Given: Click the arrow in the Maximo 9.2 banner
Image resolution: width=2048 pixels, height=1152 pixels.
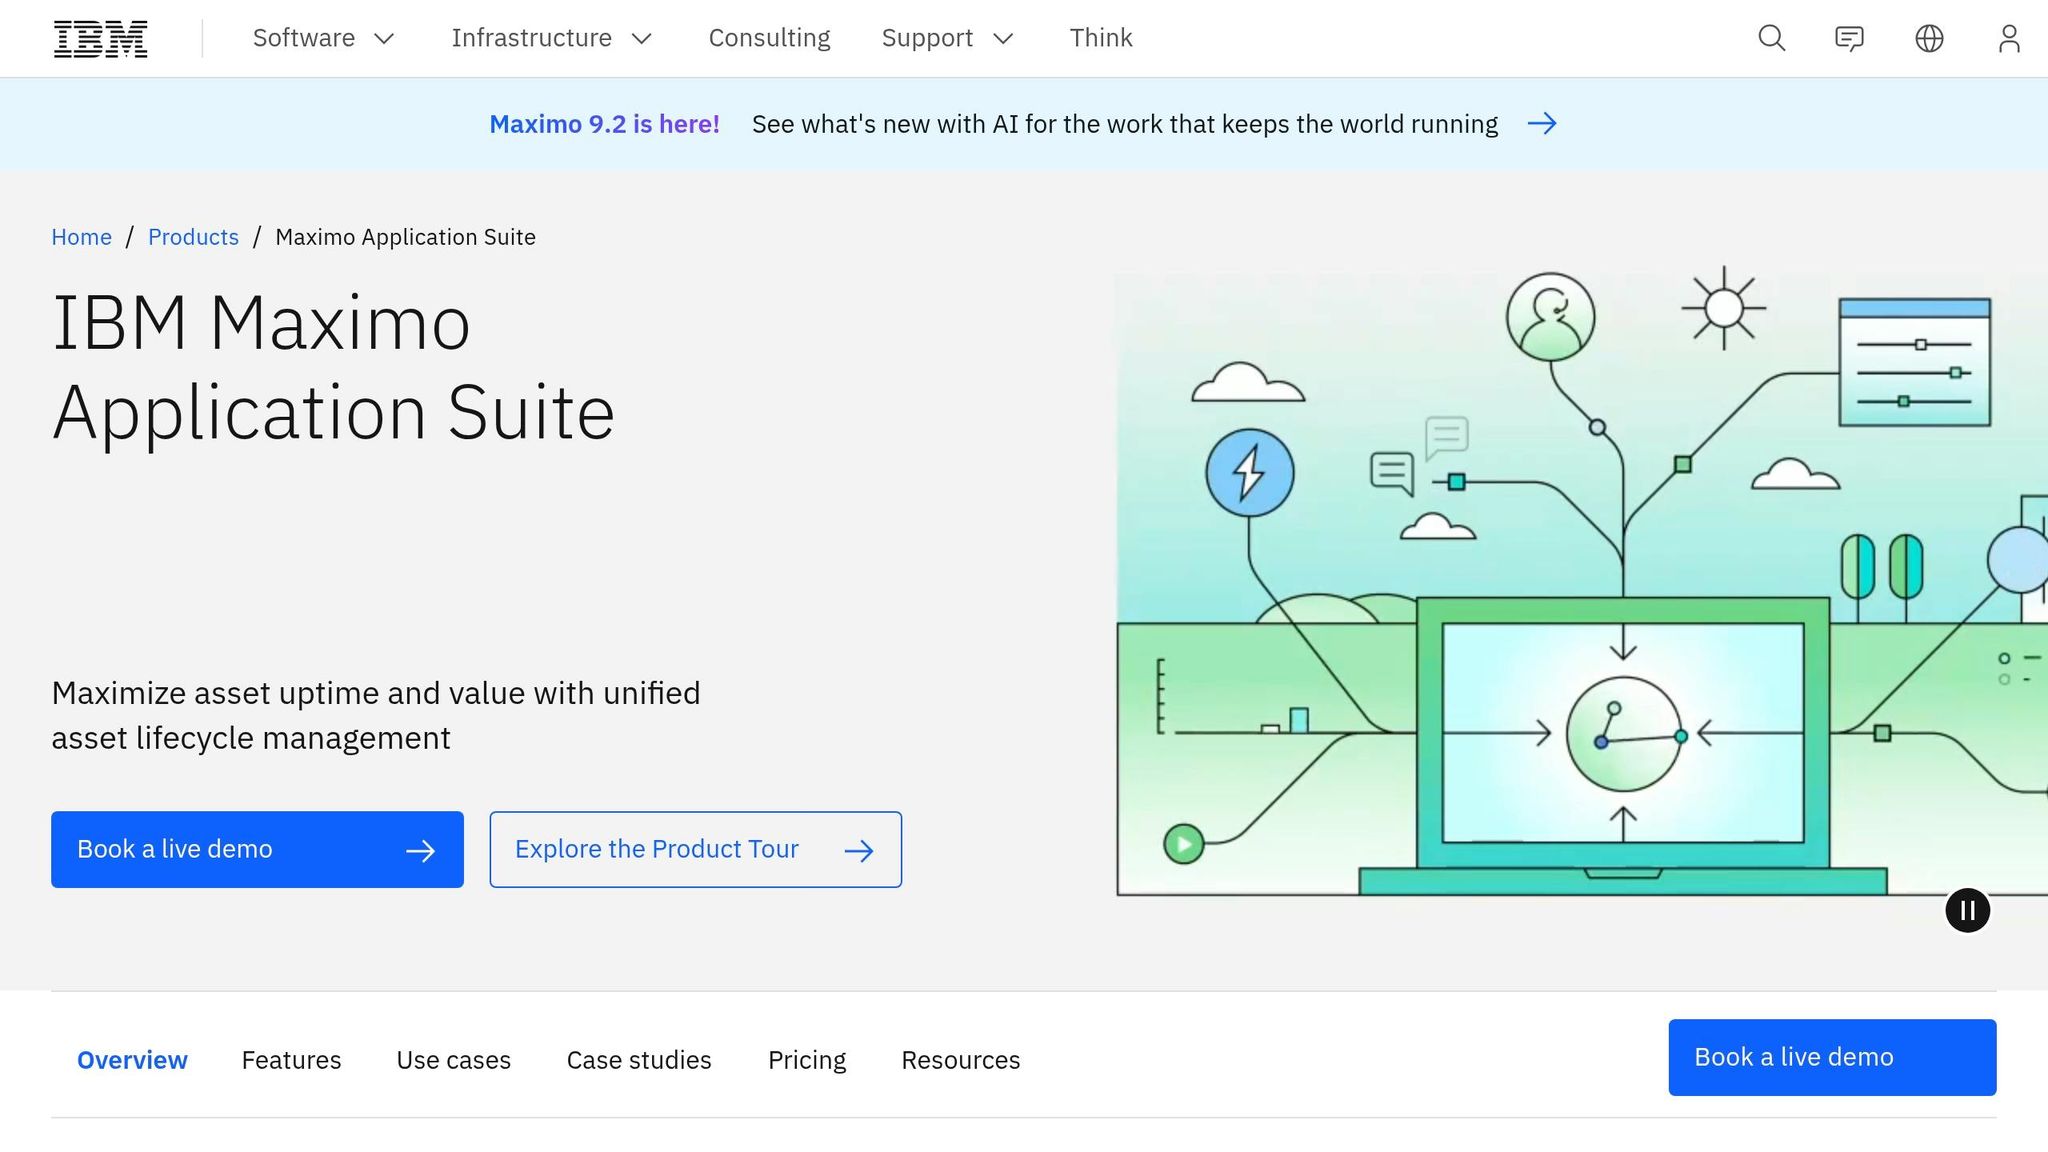Looking at the screenshot, I should tap(1542, 124).
